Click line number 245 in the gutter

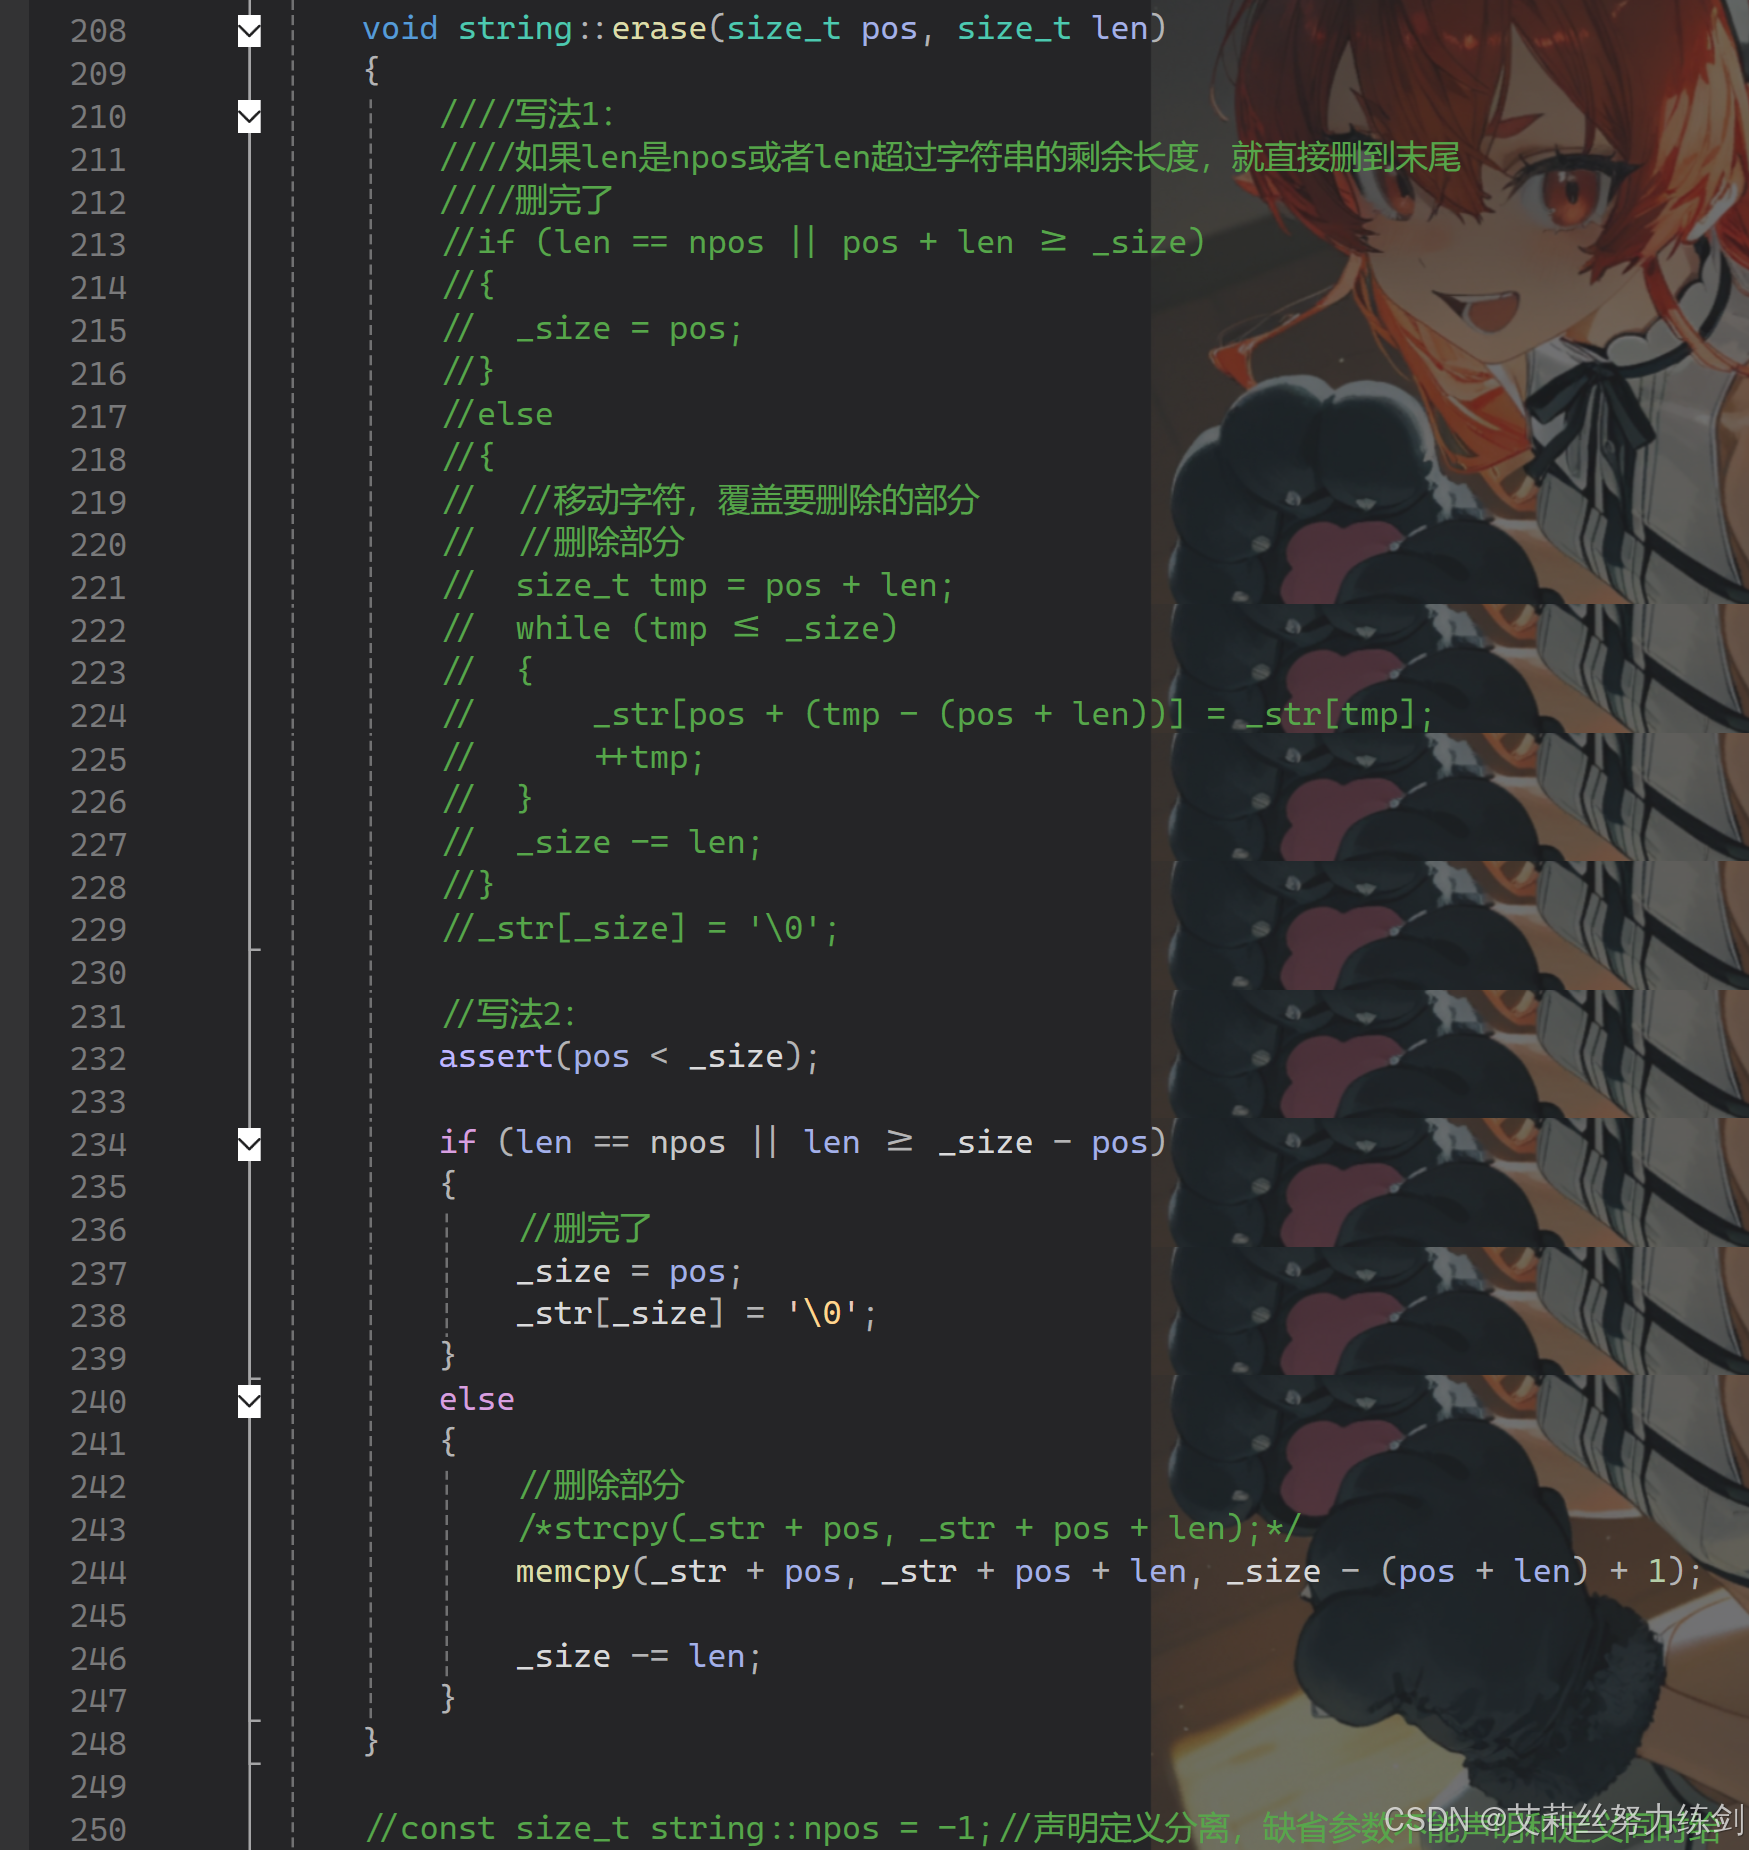click(98, 1616)
